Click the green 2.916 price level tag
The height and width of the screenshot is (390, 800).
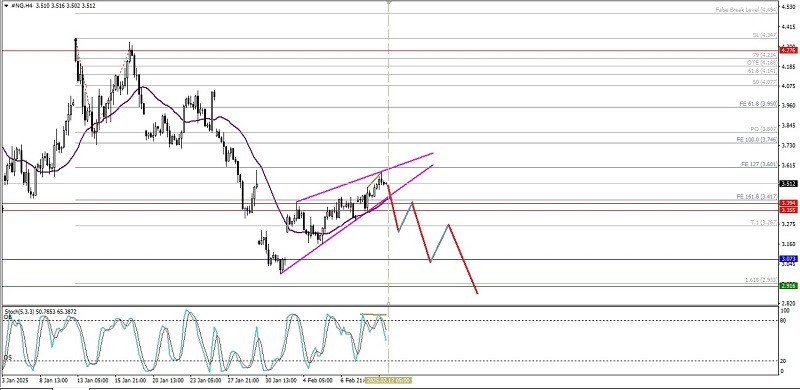[x=789, y=286]
